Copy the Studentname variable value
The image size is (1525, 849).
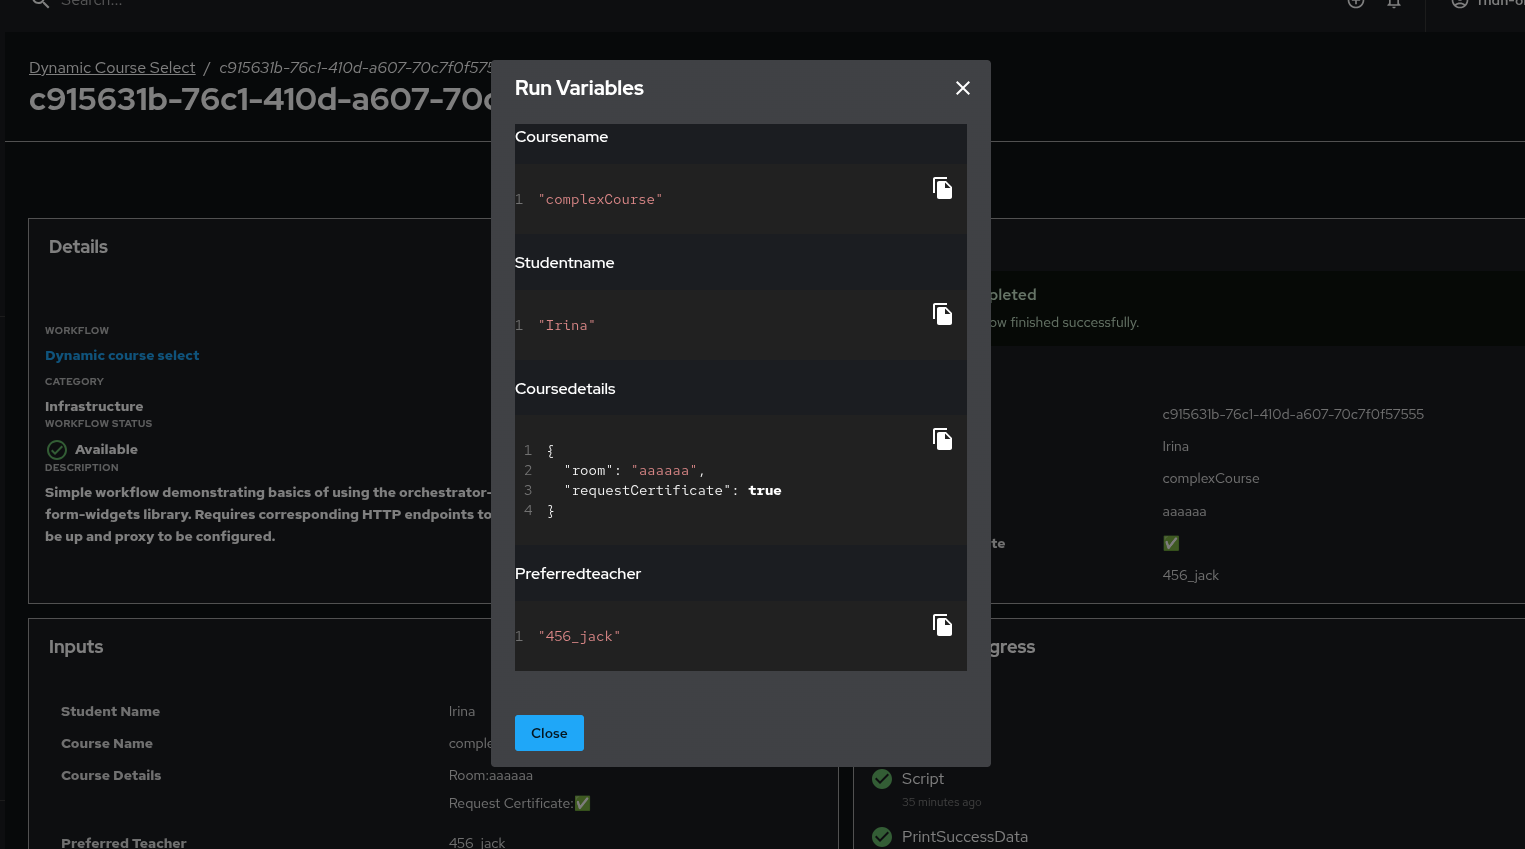click(942, 314)
